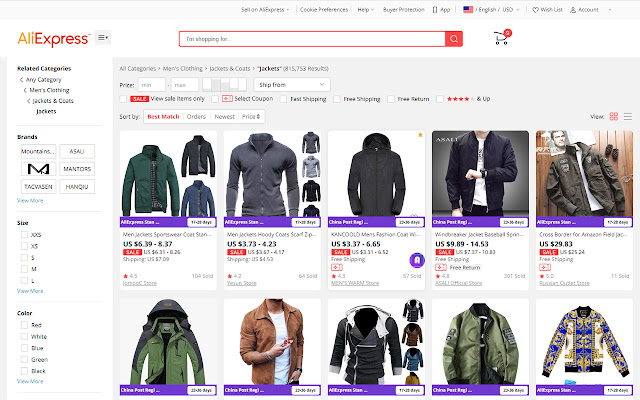
Task: Open the categories hamburger menu icon
Action: click(103, 38)
